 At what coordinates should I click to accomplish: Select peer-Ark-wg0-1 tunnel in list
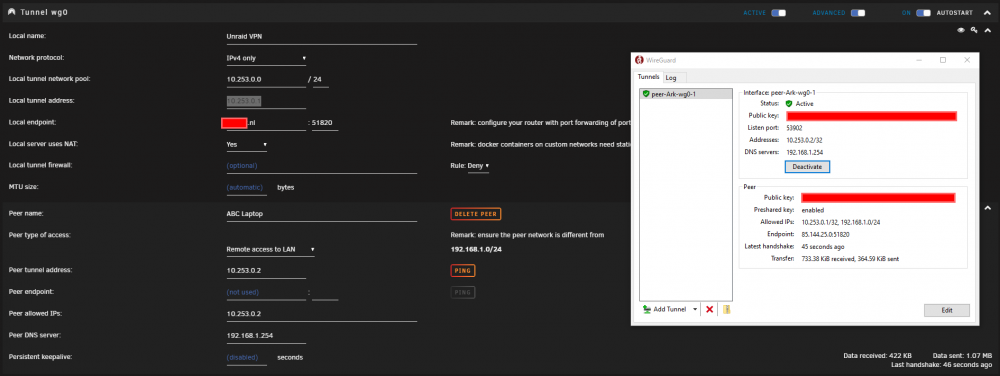click(x=686, y=94)
